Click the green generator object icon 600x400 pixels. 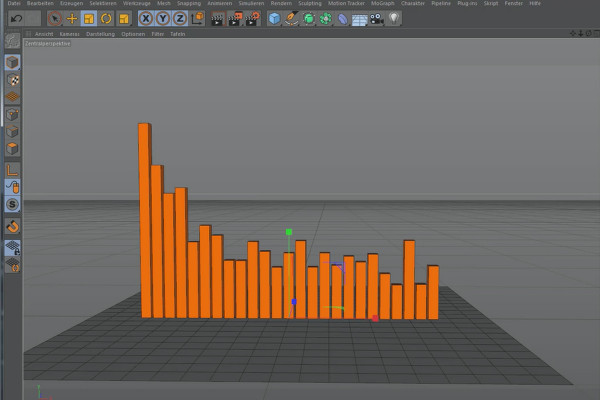pyautogui.click(x=309, y=18)
